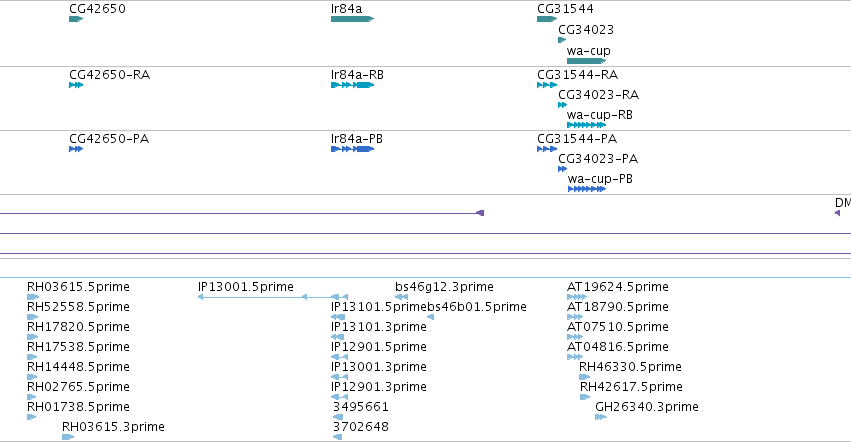
Task: Select EST RH03615.5prime
Action: tap(78, 287)
